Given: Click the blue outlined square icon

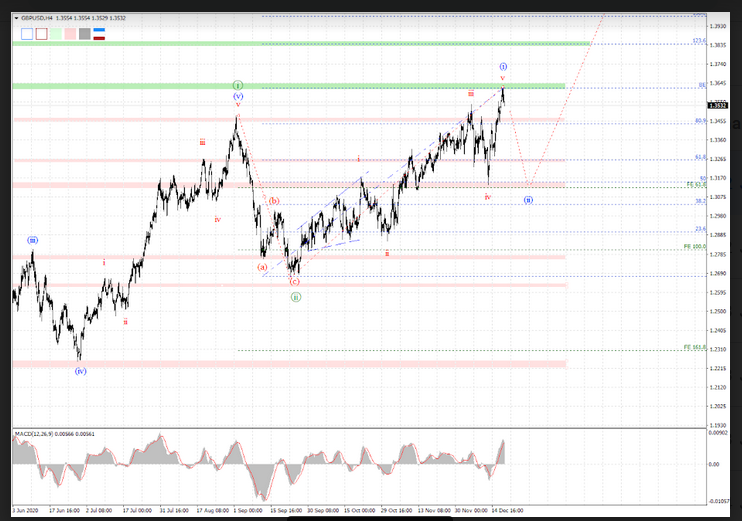Looking at the screenshot, I should point(27,33).
